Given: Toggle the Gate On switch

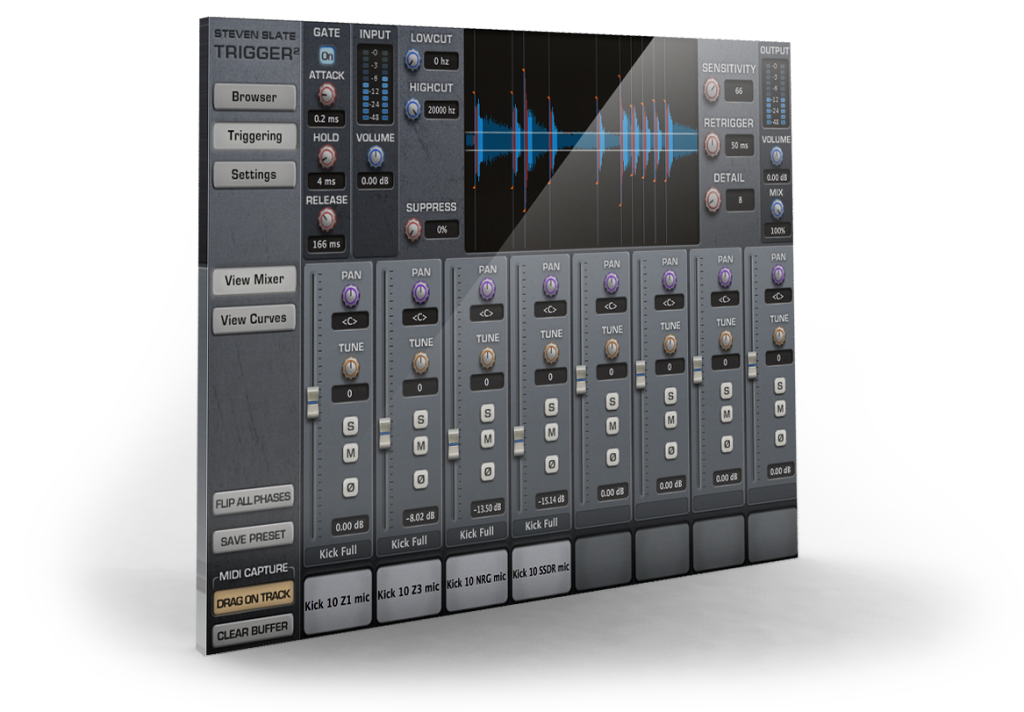Looking at the screenshot, I should [327, 56].
